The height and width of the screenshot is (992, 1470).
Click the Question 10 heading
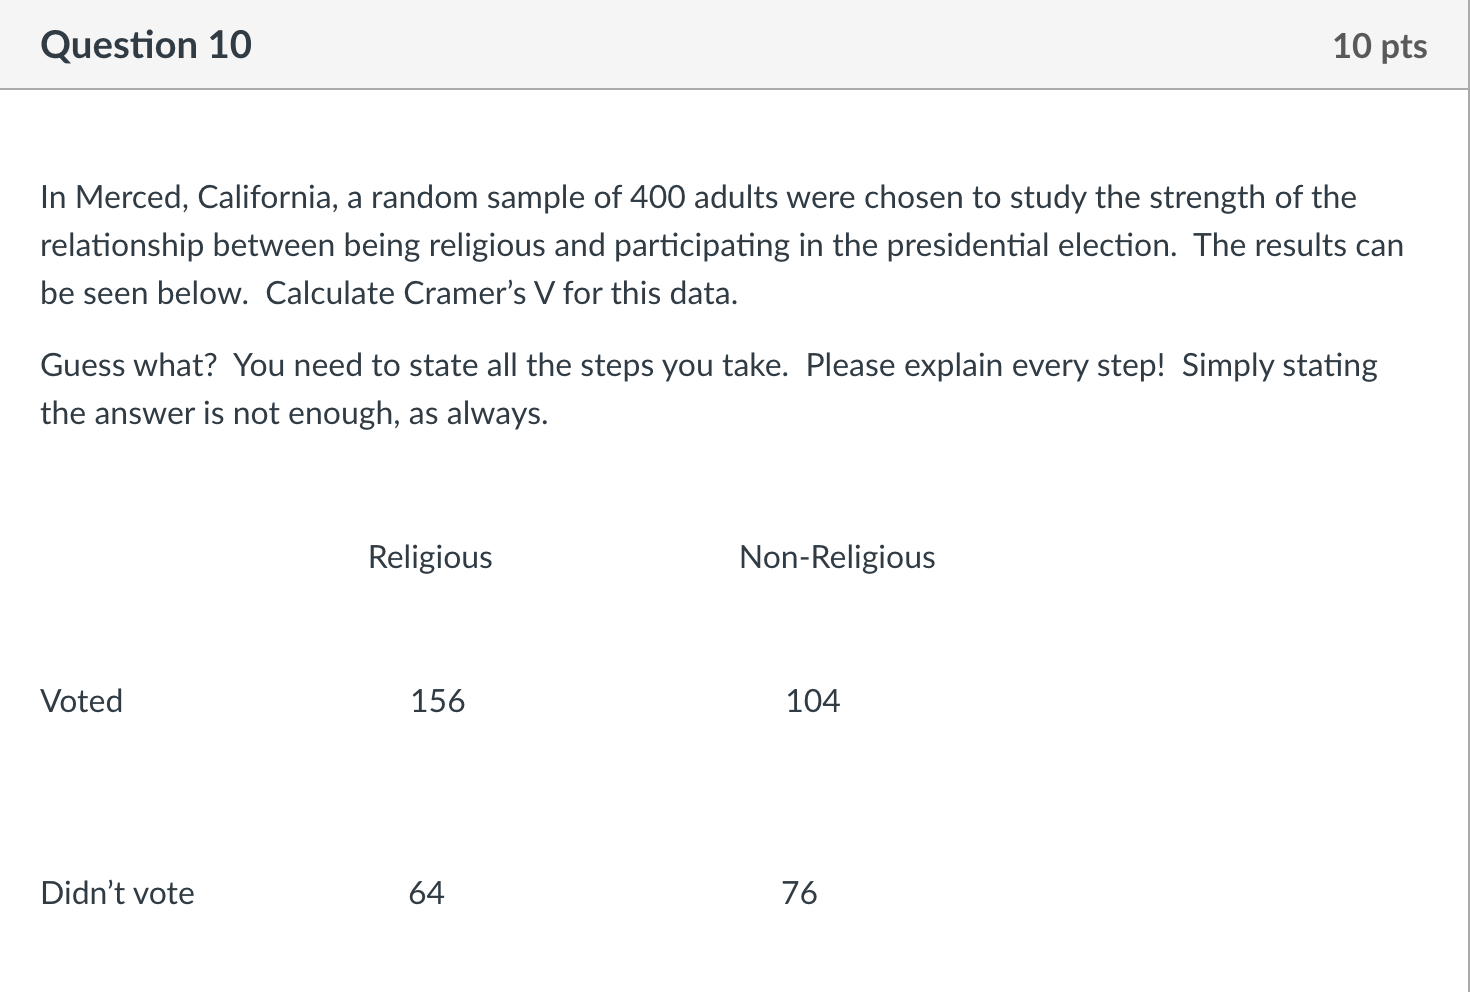pyautogui.click(x=146, y=45)
